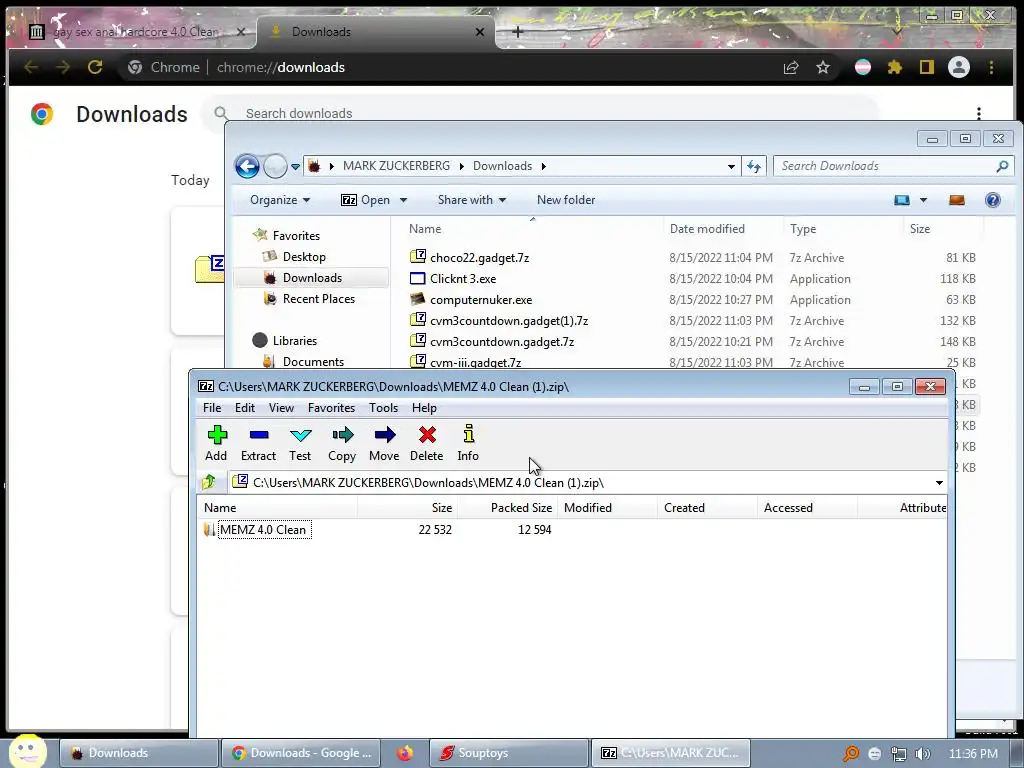Expand the Open button's dropdown arrow
This screenshot has width=1024, height=768.
pyautogui.click(x=403, y=200)
